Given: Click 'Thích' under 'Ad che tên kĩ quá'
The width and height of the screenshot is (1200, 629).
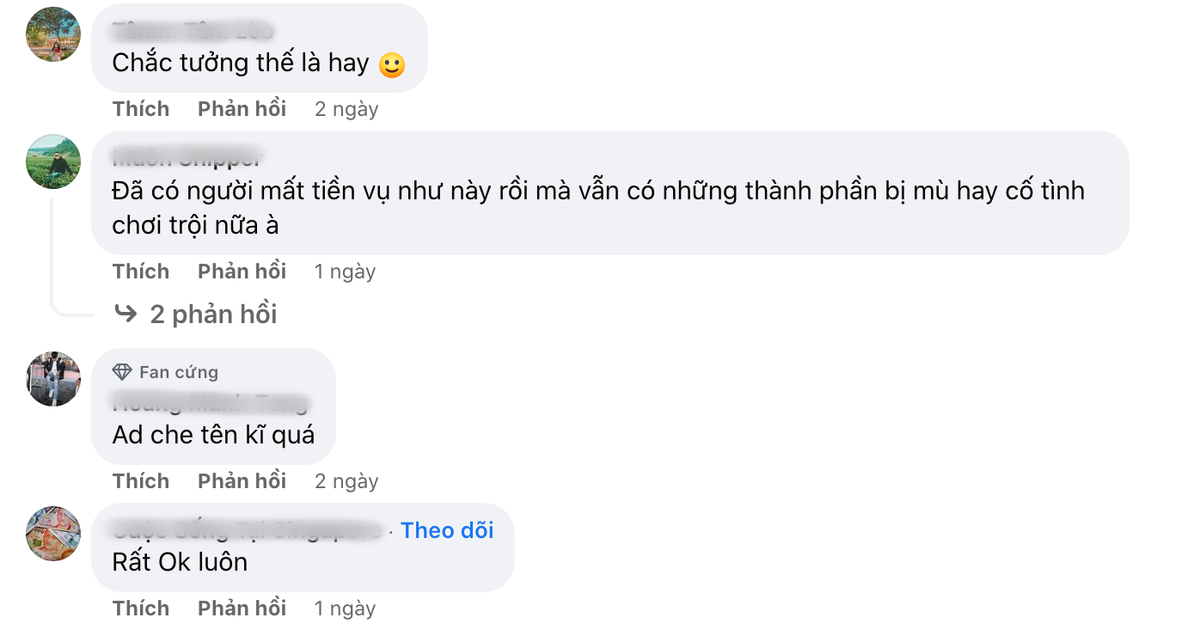Looking at the screenshot, I should [141, 480].
